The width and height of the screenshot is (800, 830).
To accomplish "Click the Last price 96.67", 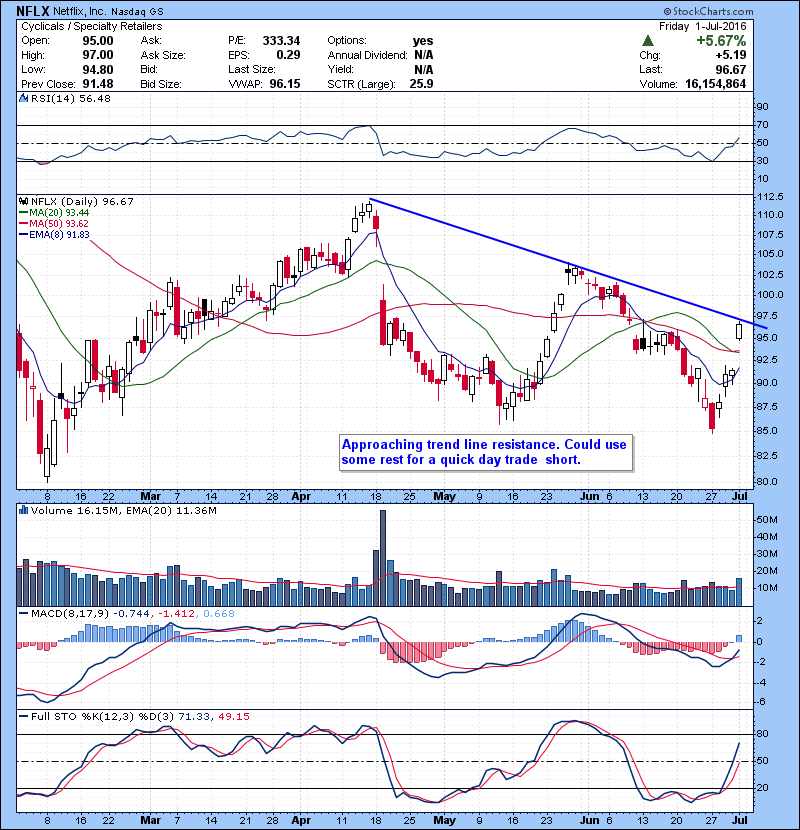I will tap(731, 70).
